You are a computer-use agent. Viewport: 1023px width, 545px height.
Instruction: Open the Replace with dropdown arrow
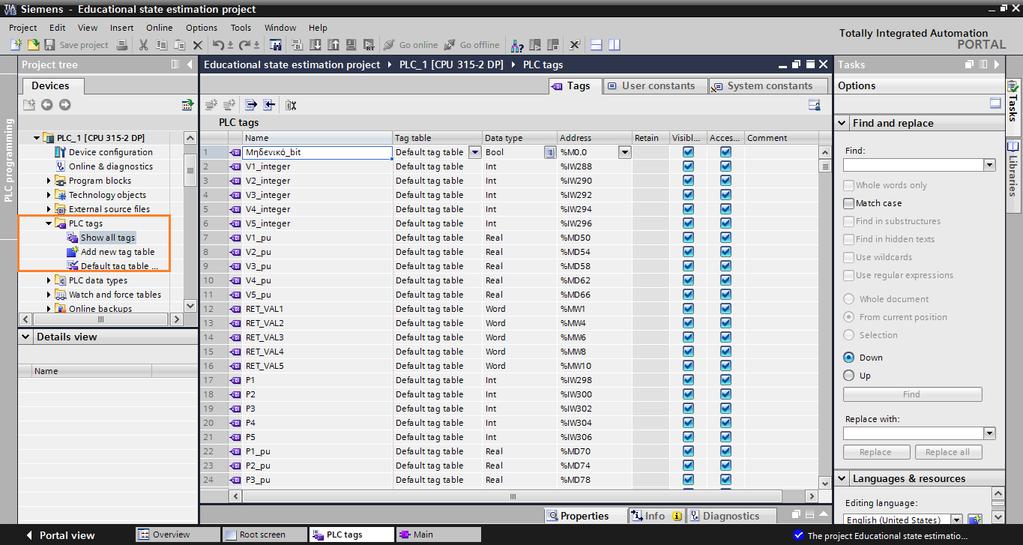[x=989, y=433]
